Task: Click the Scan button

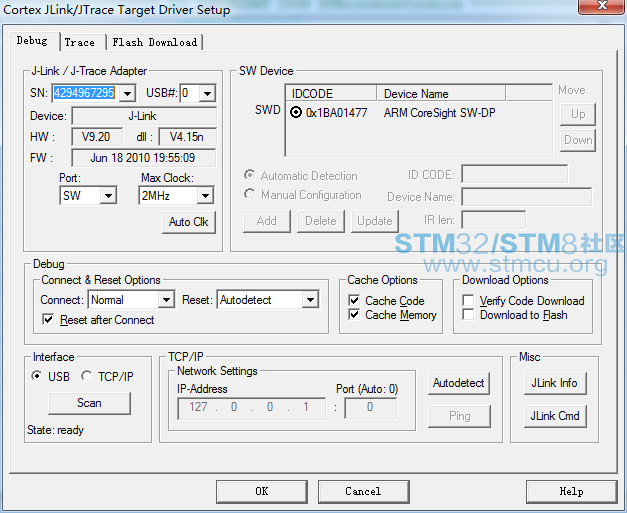Action: (89, 403)
